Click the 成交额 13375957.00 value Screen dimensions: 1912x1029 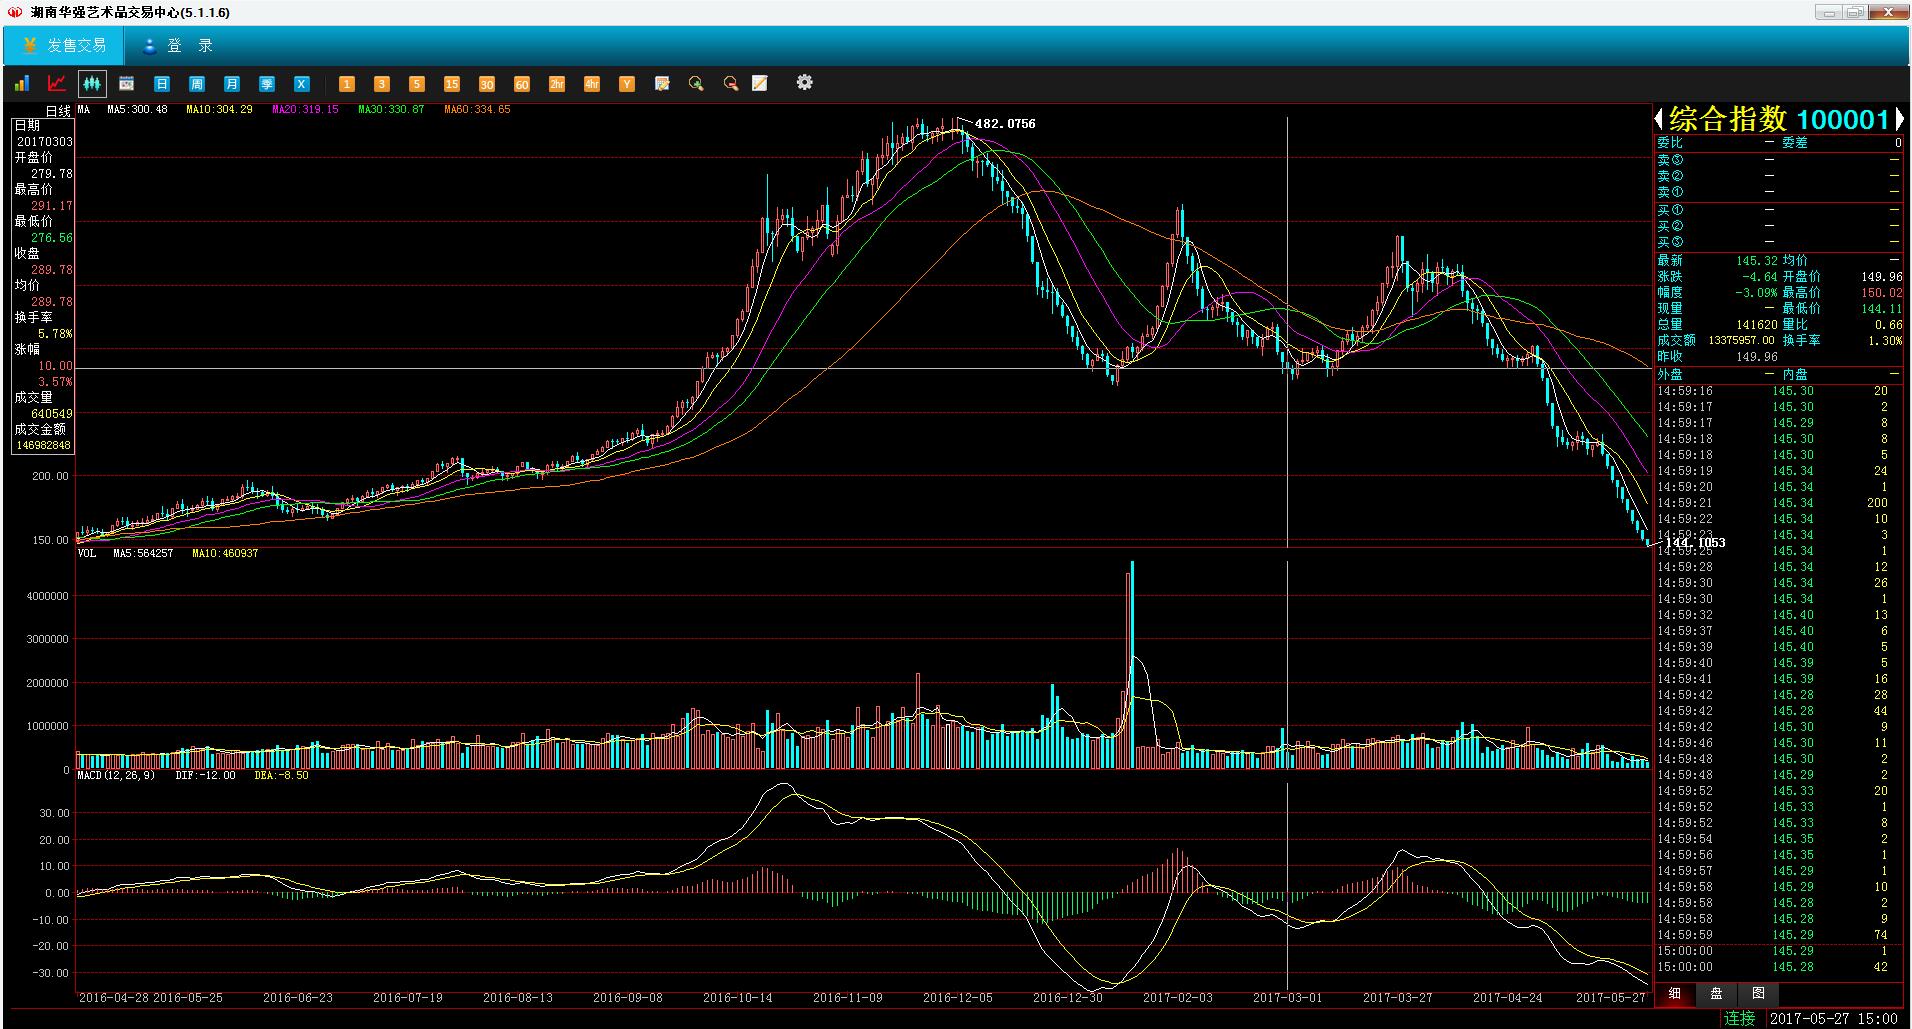tap(1741, 340)
